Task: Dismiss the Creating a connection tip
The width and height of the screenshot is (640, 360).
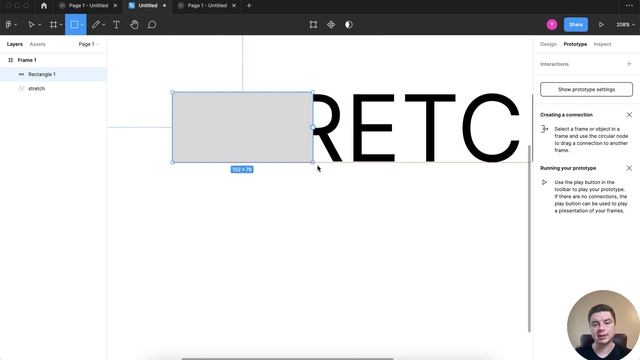Action: [x=629, y=115]
